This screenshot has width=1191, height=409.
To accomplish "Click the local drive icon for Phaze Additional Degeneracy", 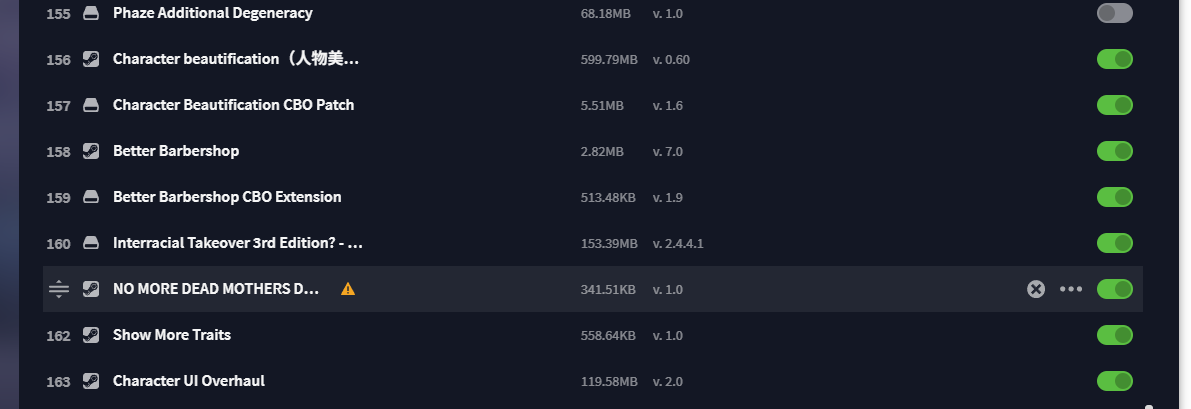I will click(91, 13).
